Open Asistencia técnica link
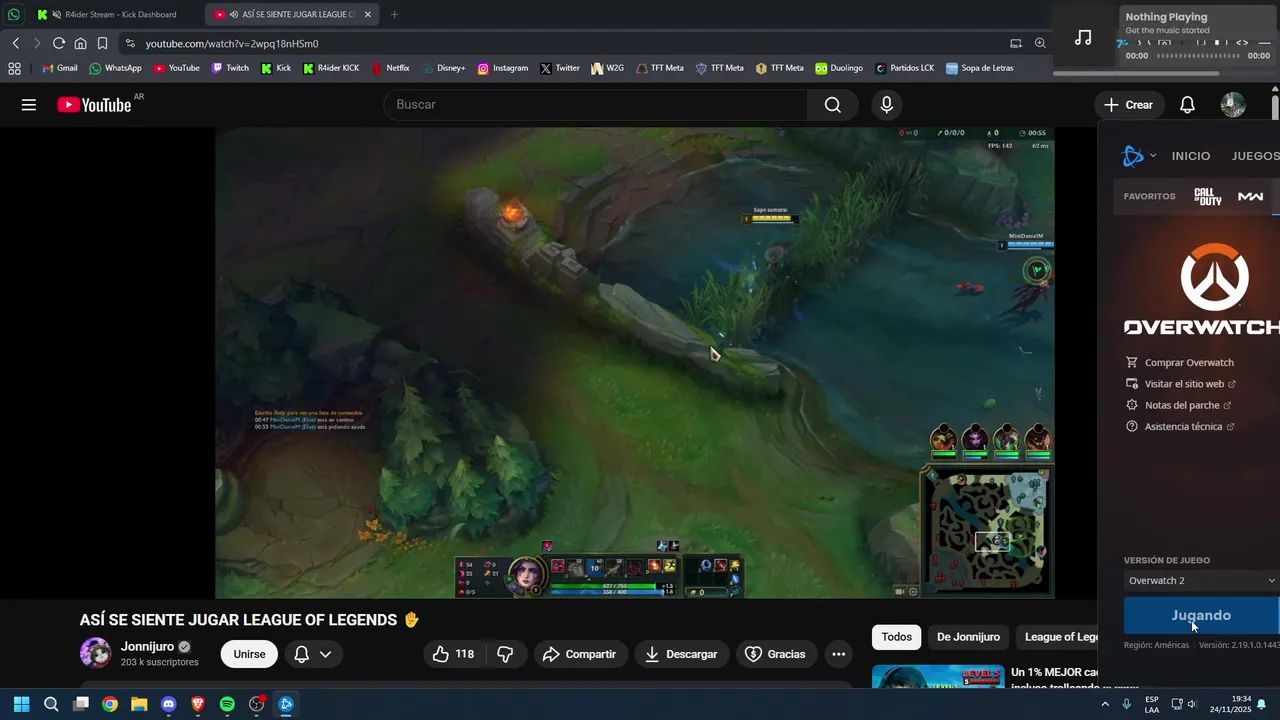This screenshot has height=720, width=1280. pos(1180,427)
